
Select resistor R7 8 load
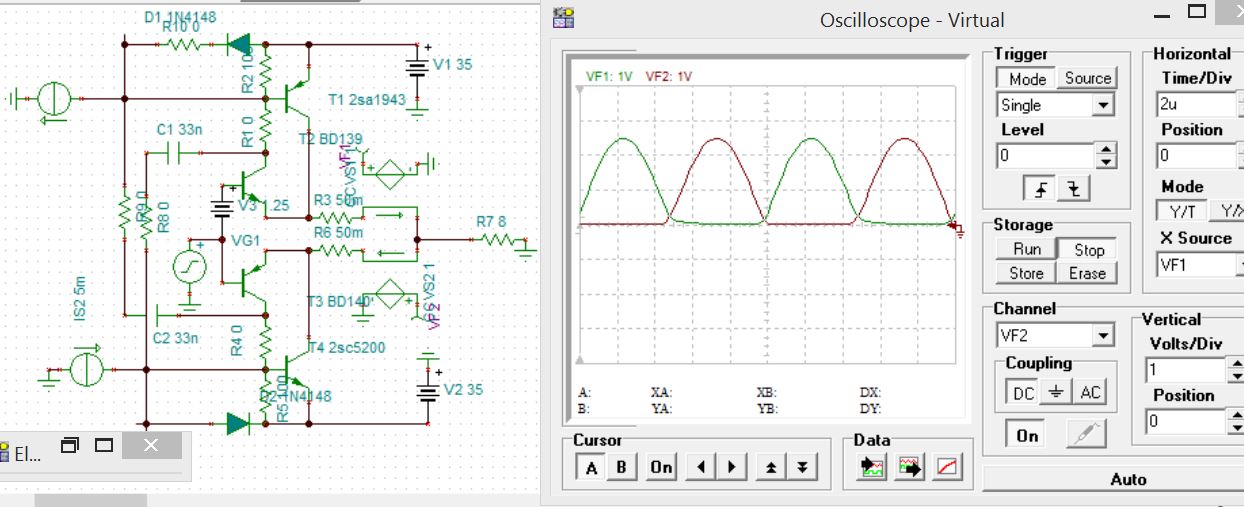[x=497, y=240]
